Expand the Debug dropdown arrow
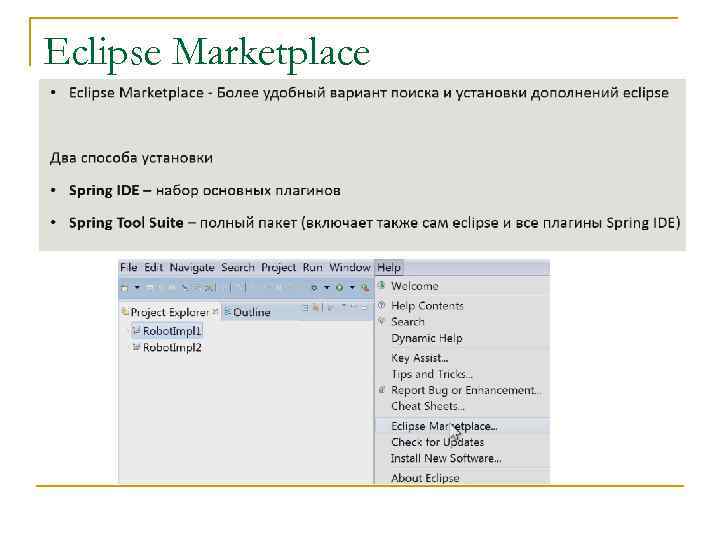720x540 pixels. (327, 287)
